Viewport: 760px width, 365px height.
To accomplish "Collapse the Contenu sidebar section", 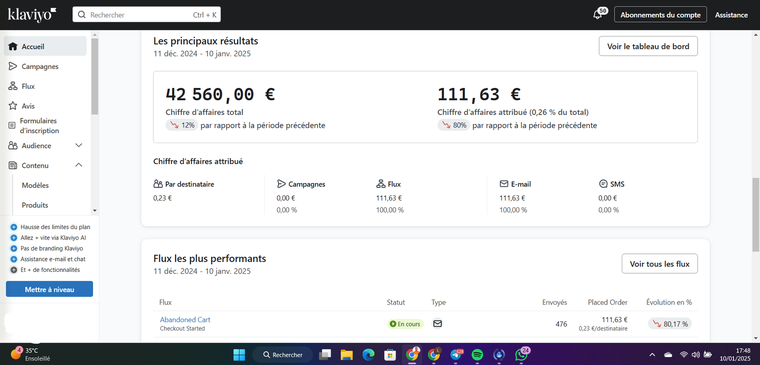I will coord(79,165).
